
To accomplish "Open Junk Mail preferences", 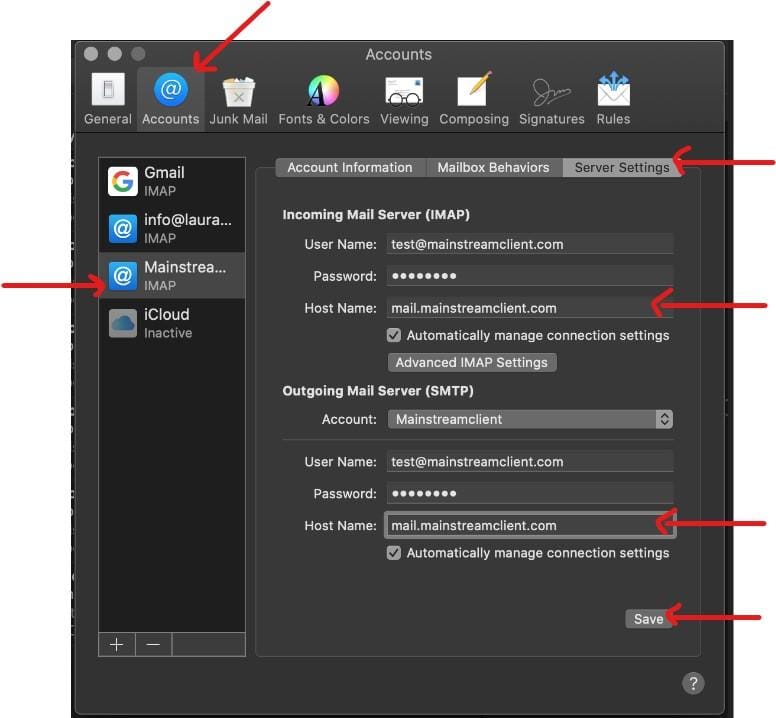I will point(238,99).
